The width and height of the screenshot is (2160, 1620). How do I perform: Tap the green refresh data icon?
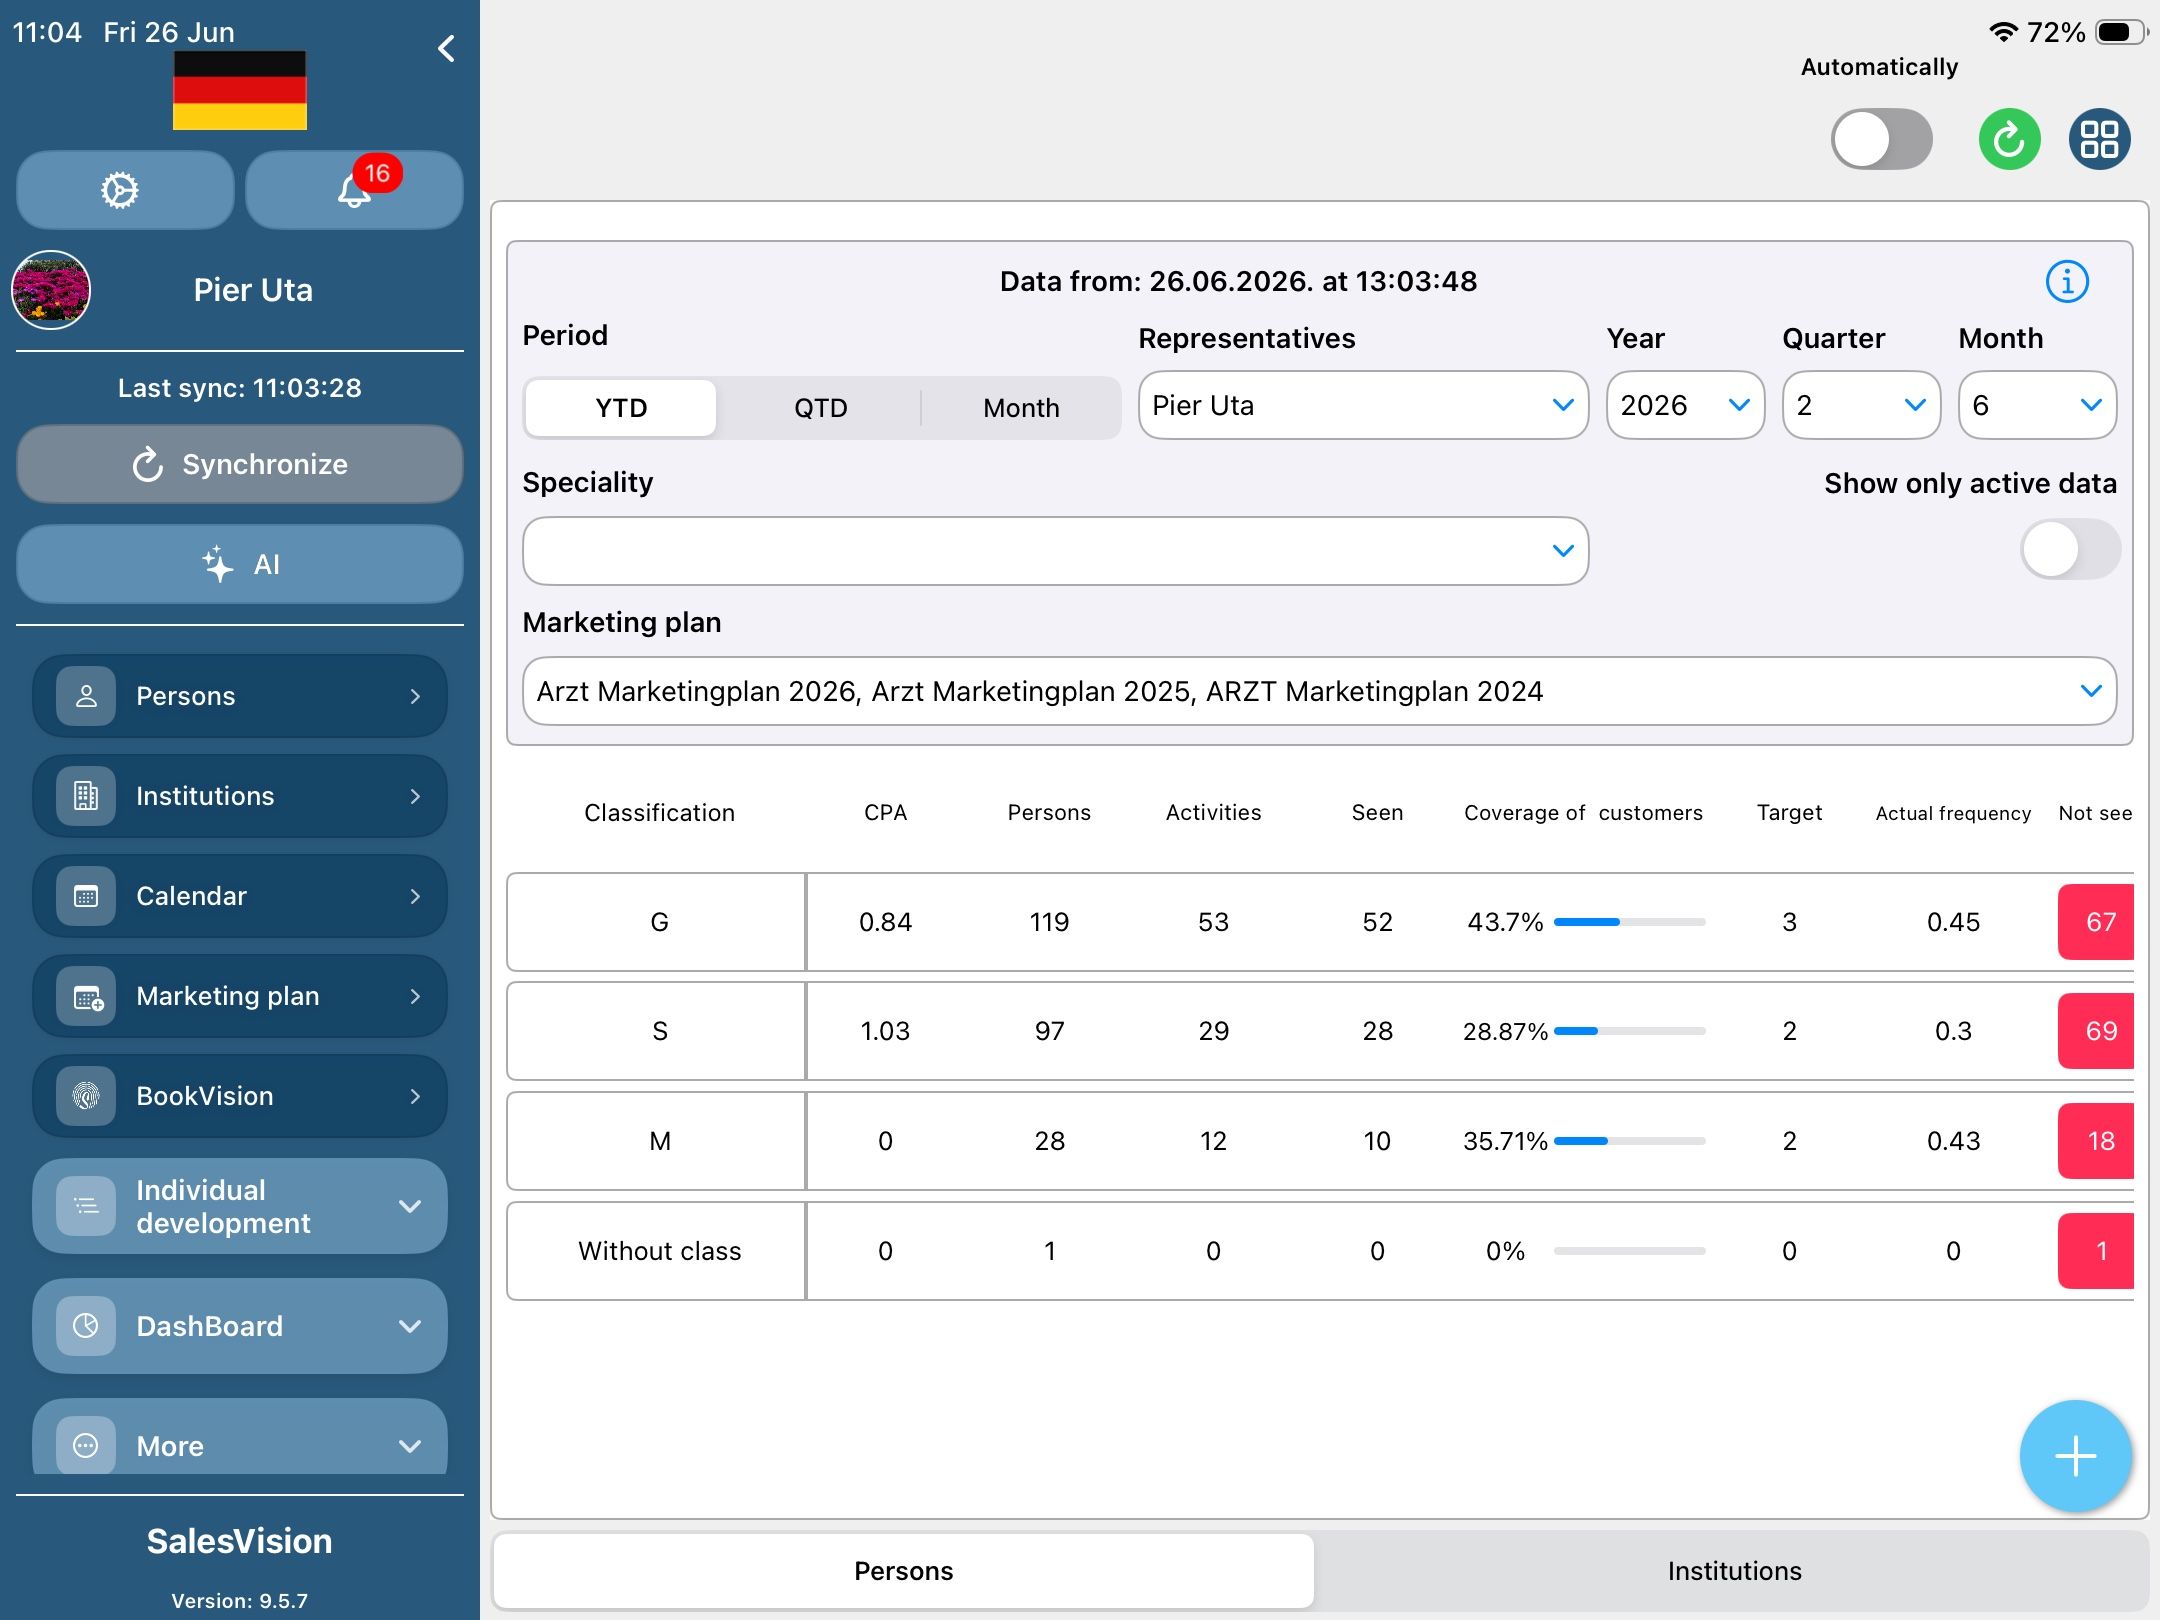[2009, 139]
